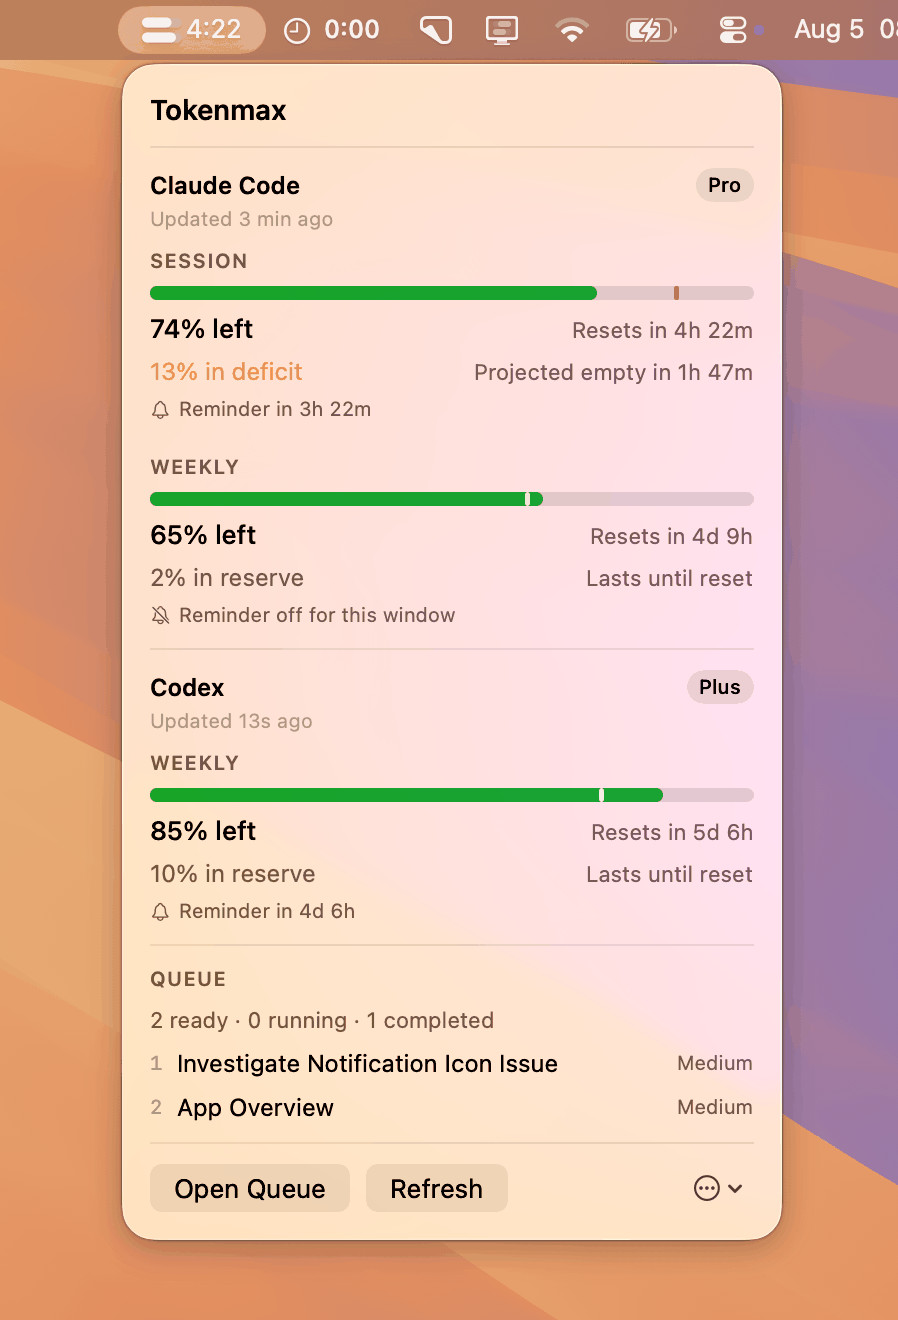Image resolution: width=898 pixels, height=1320 pixels.
Task: Toggle the muted bell for weekly reminder off
Action: (160, 616)
